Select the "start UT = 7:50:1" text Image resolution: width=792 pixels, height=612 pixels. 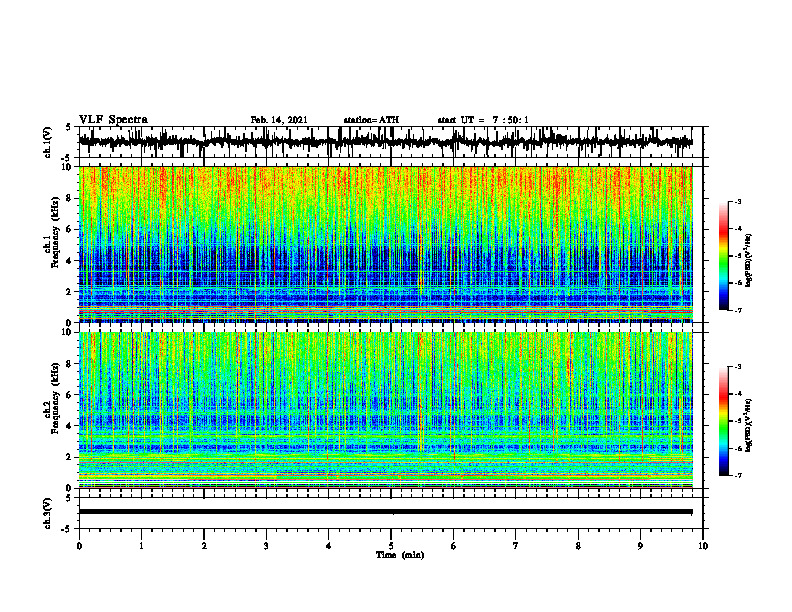pyautogui.click(x=483, y=120)
